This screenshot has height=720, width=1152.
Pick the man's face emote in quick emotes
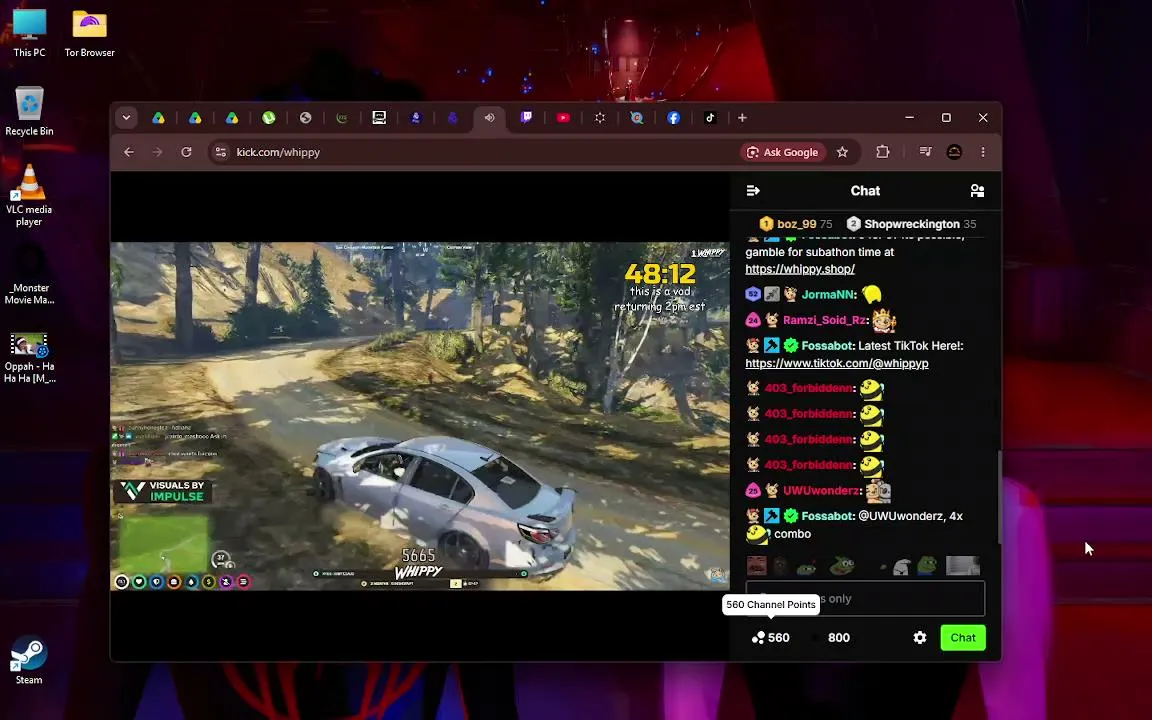click(x=757, y=565)
